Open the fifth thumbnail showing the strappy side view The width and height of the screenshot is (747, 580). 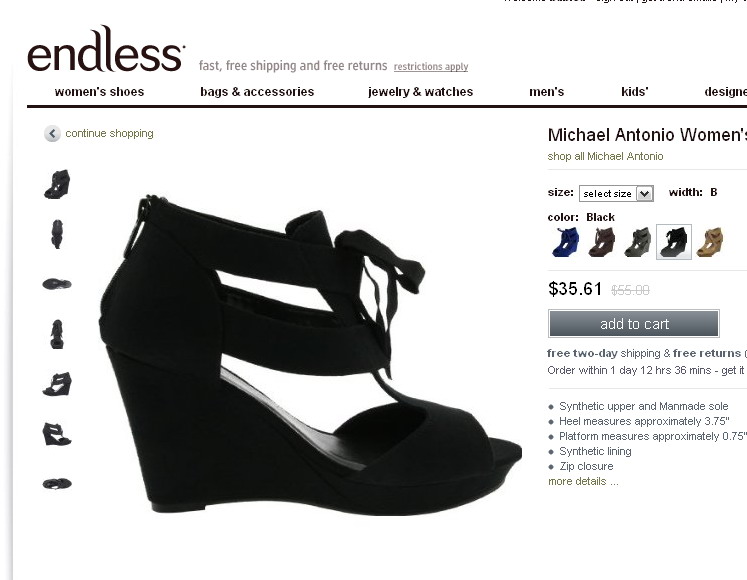pyautogui.click(x=57, y=384)
